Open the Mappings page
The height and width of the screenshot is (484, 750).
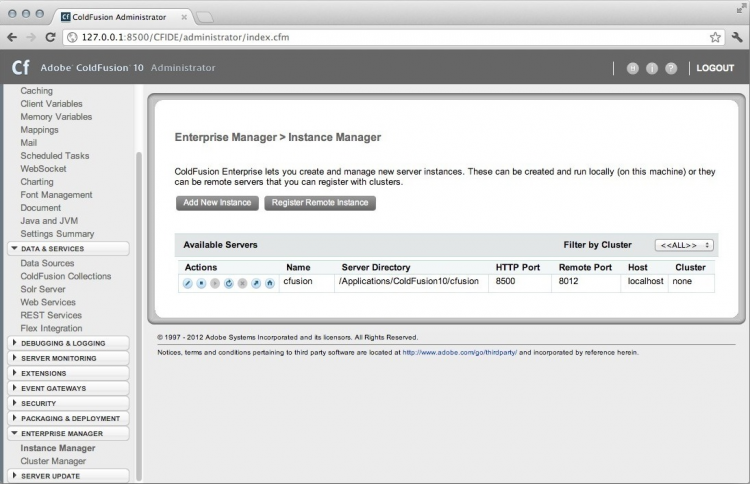tap(39, 130)
